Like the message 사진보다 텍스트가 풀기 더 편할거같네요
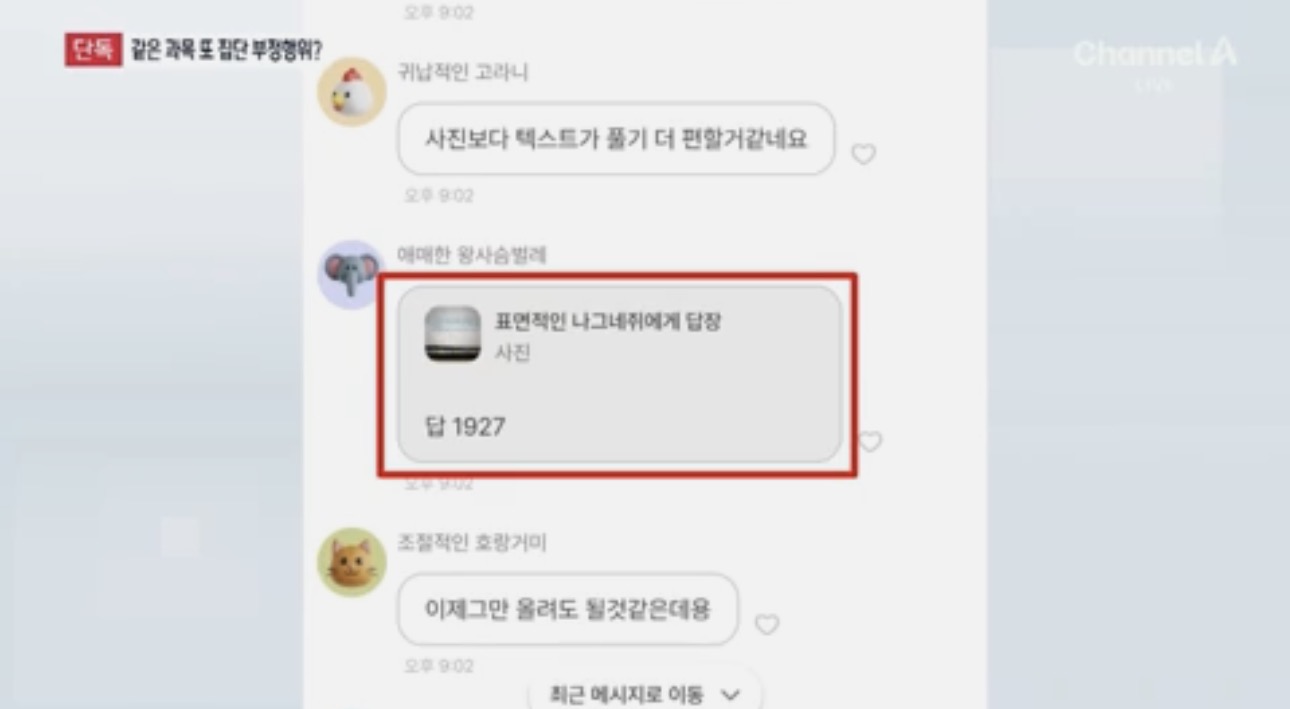 [x=863, y=154]
